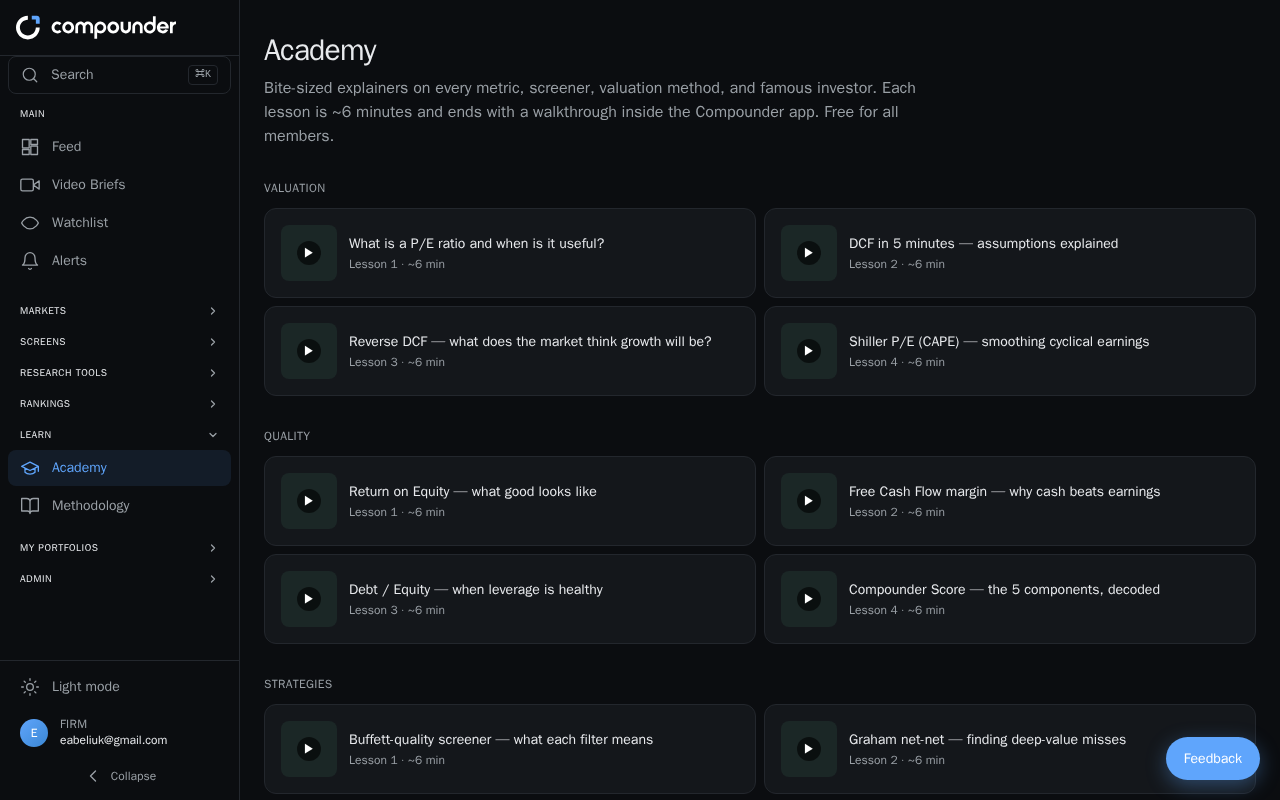Image resolution: width=1280 pixels, height=800 pixels.
Task: Click the STRATEGIES section heading
Action: pos(298,684)
